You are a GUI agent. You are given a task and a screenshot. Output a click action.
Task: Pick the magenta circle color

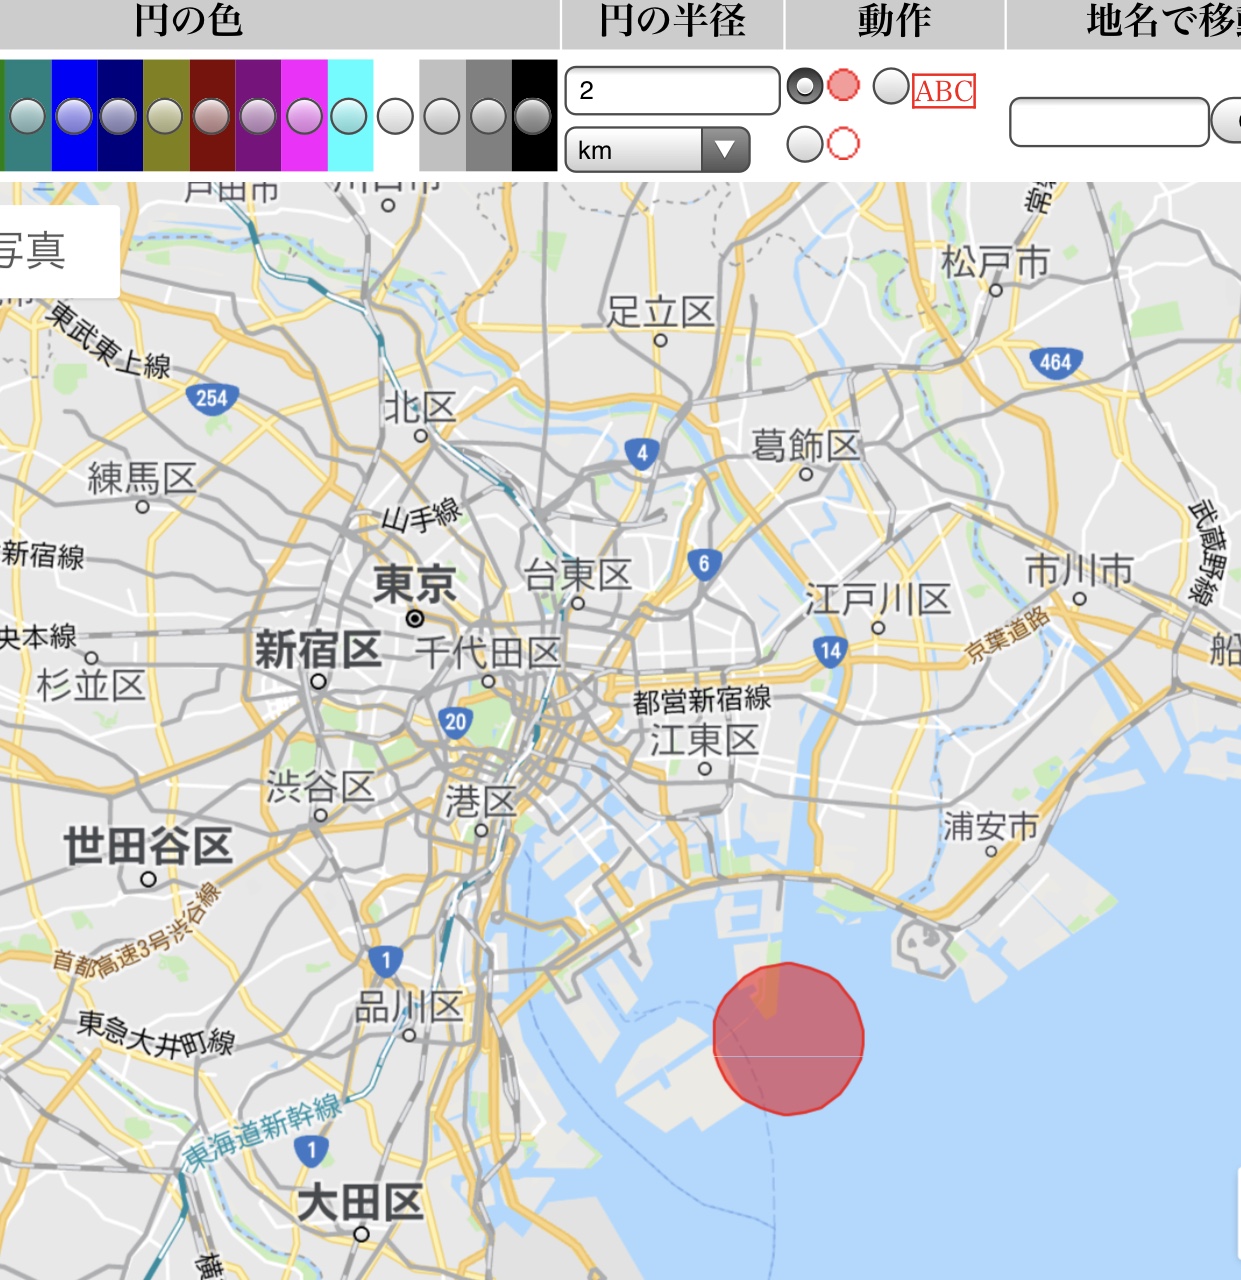[304, 116]
